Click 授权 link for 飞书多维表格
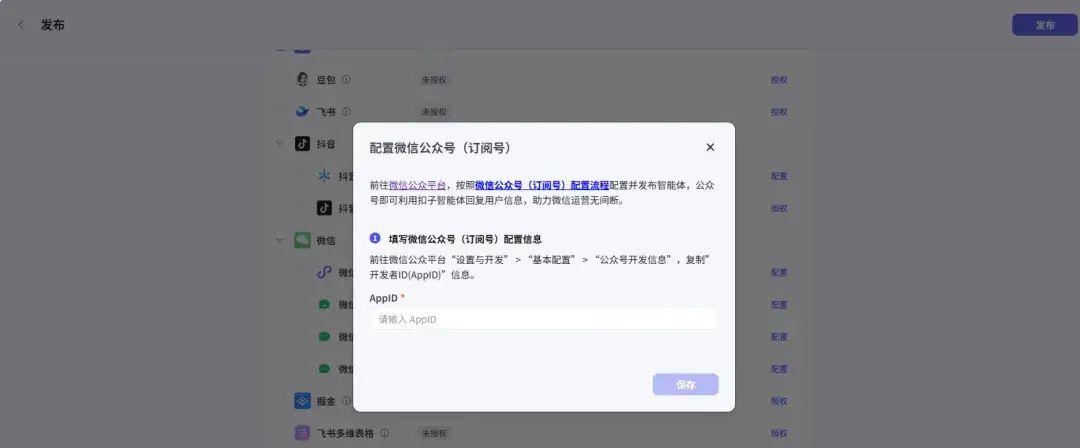1080x448 pixels. [x=779, y=434]
